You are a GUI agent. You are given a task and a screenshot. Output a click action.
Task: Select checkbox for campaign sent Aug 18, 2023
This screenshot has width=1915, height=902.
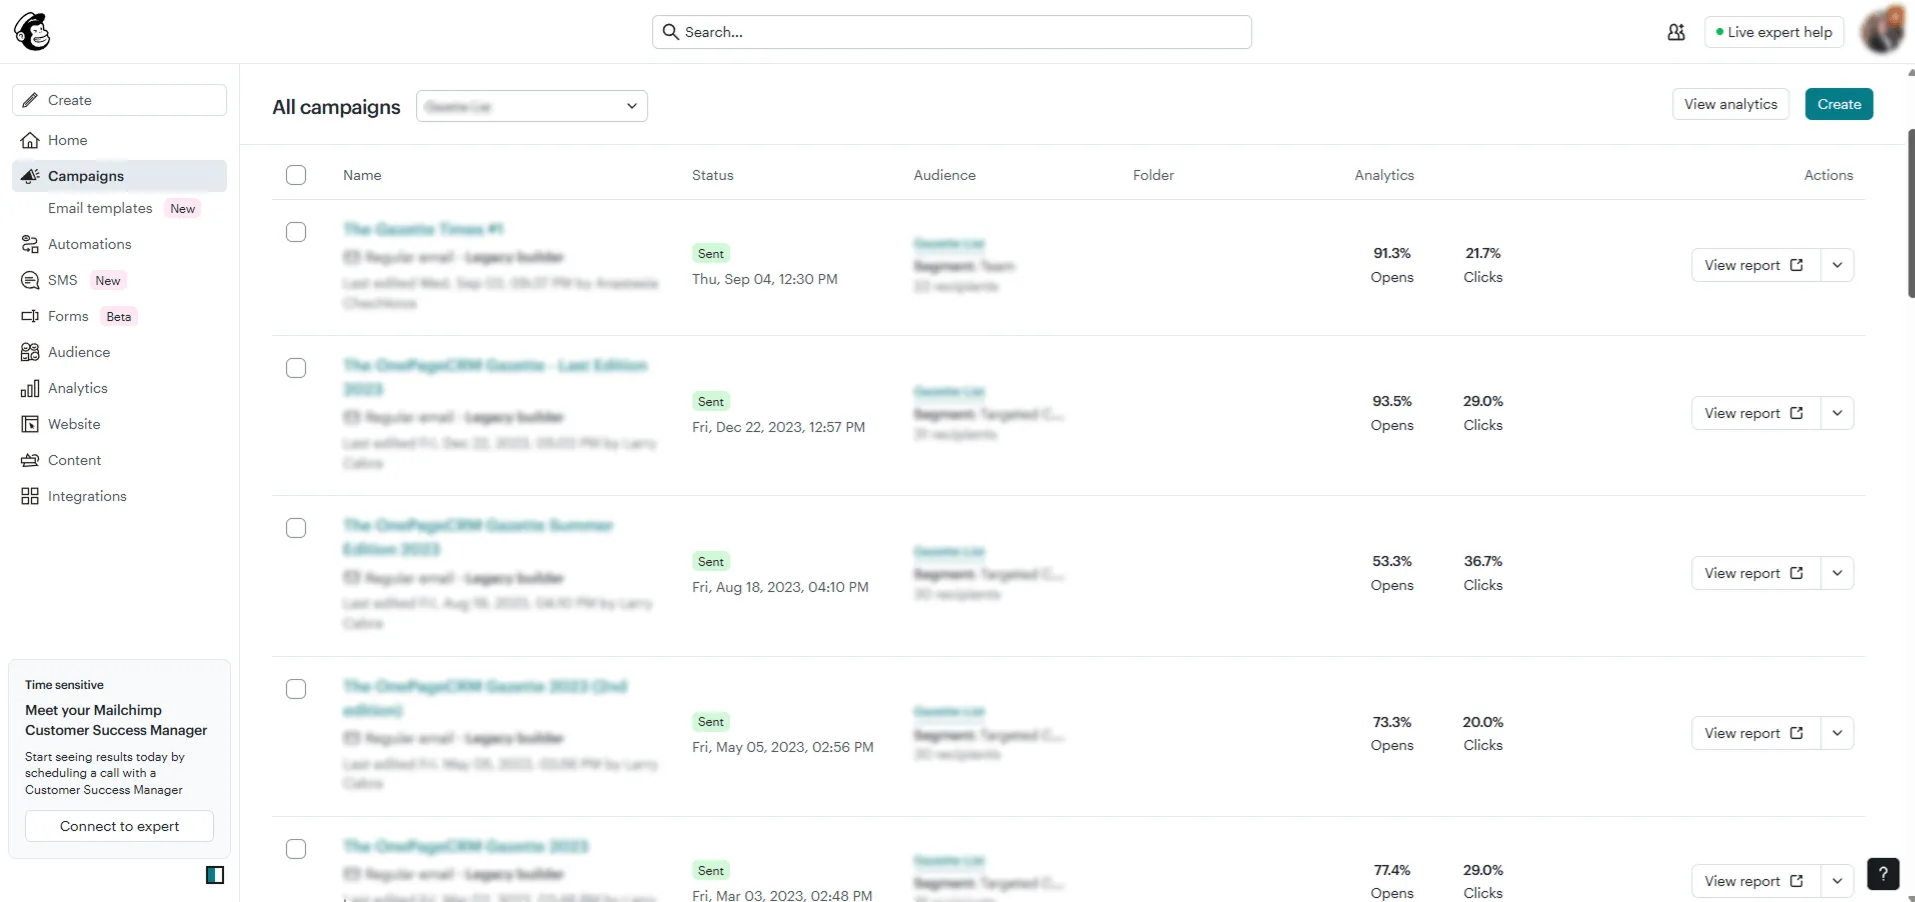point(296,528)
